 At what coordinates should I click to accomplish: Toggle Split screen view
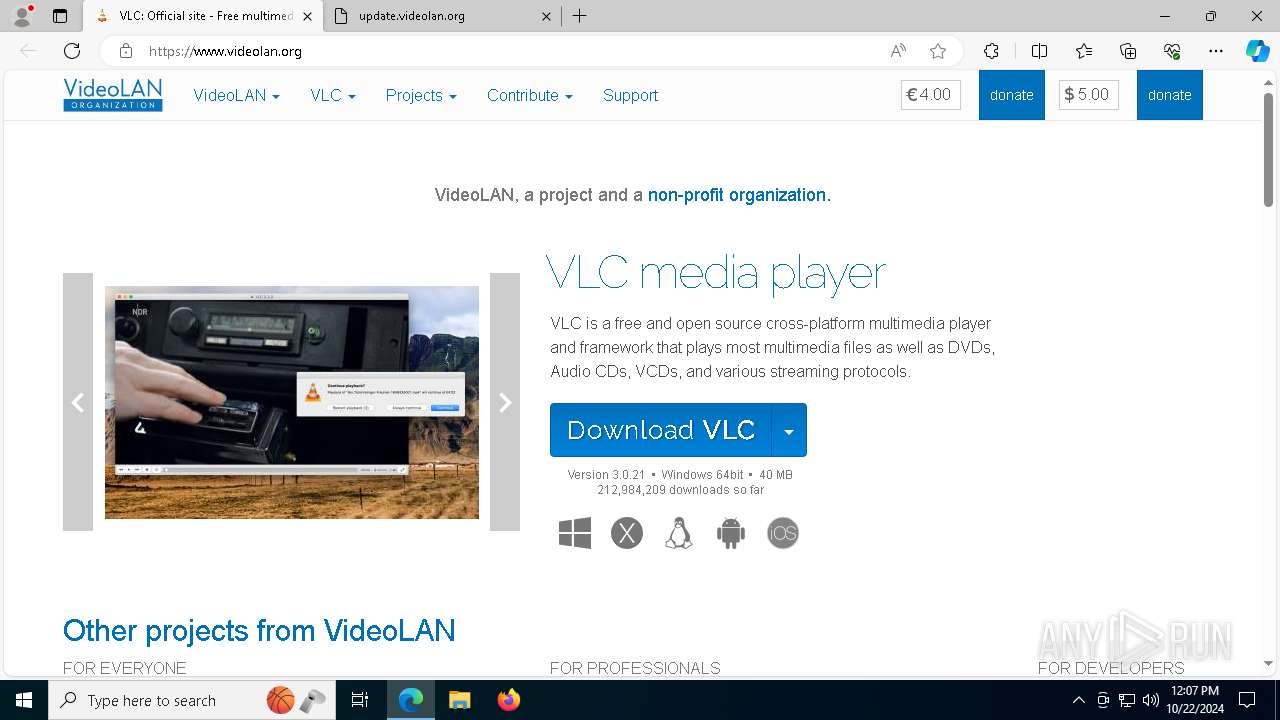click(1039, 51)
